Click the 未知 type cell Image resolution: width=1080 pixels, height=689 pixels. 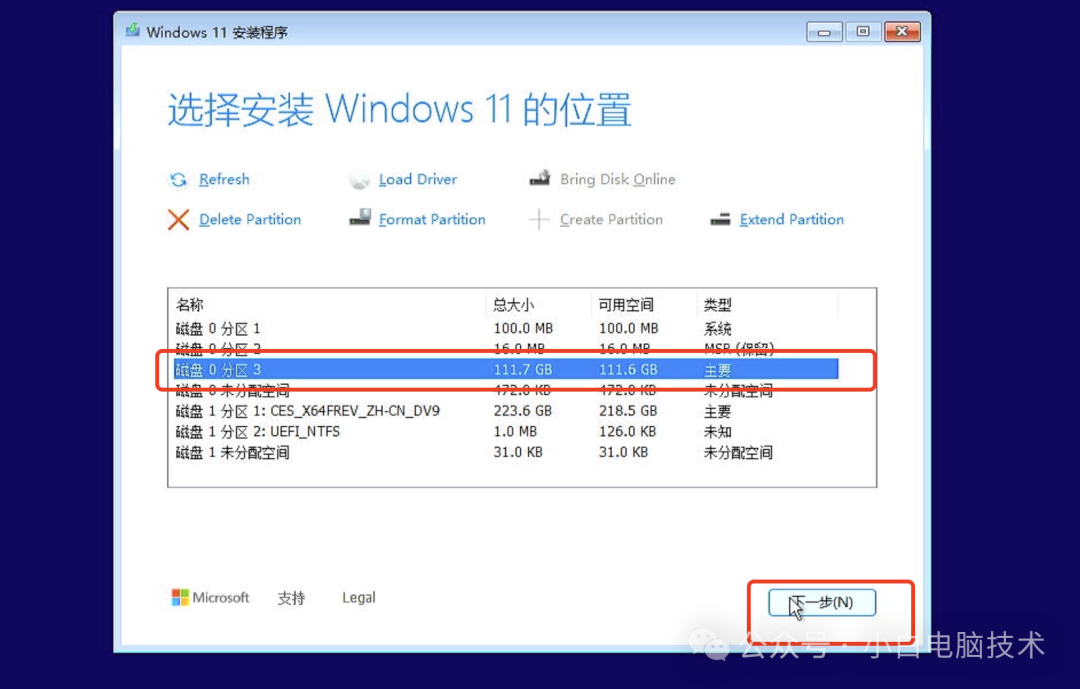coord(717,432)
